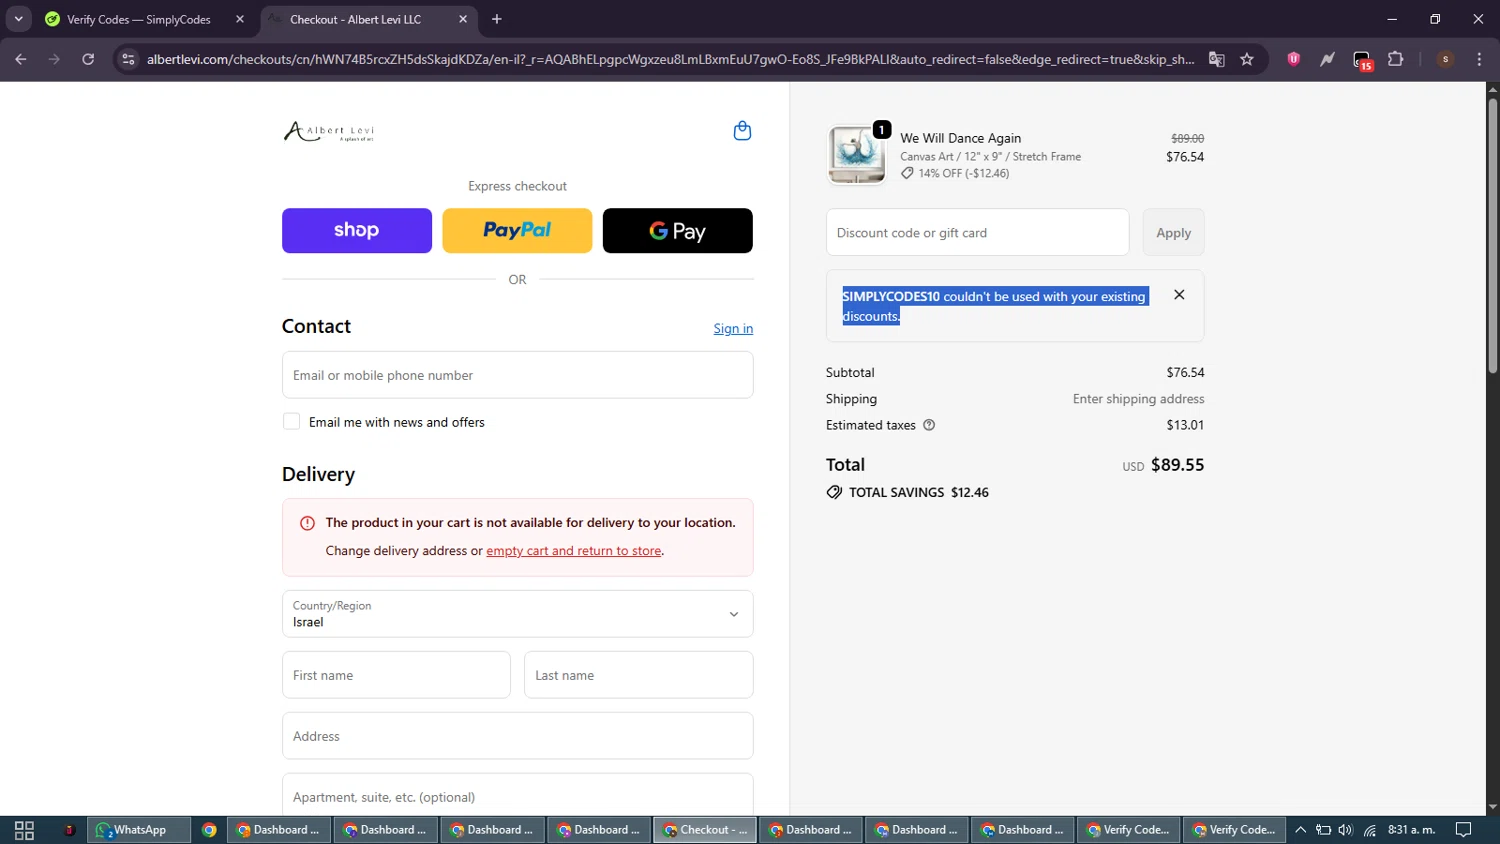Check 'Email me with news and offers'
This screenshot has width=1500, height=844.
[x=292, y=422]
